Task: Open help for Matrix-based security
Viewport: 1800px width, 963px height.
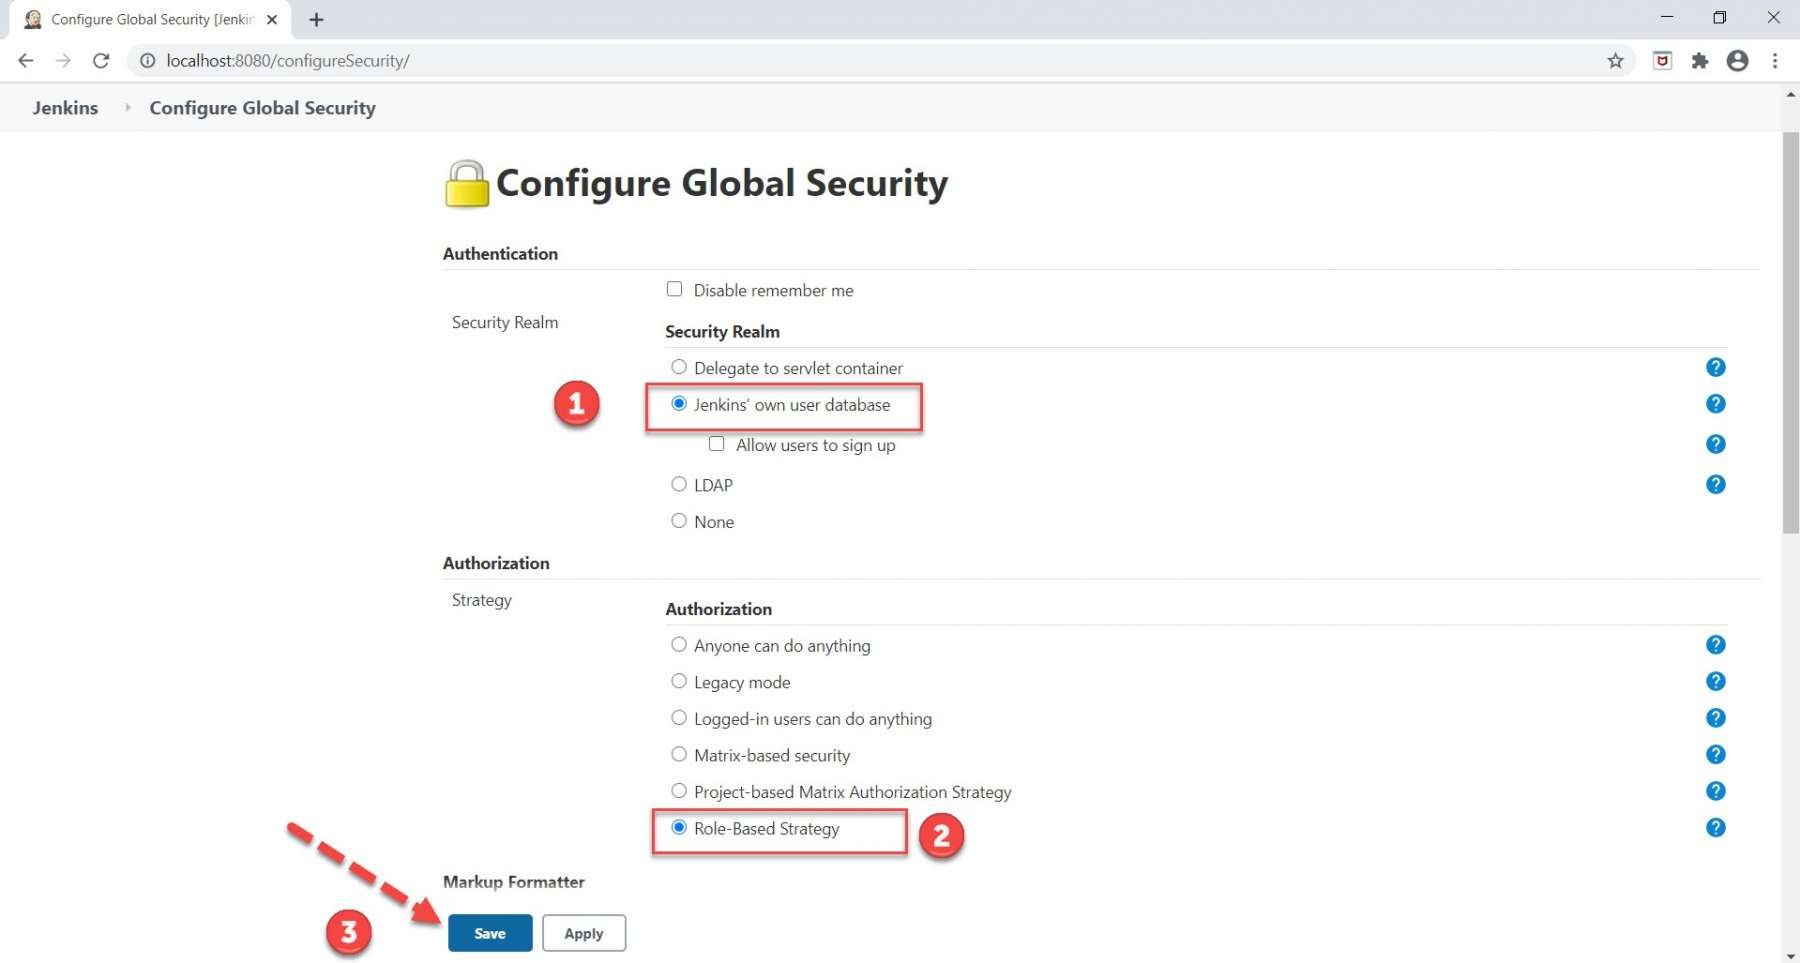Action: [x=1715, y=754]
